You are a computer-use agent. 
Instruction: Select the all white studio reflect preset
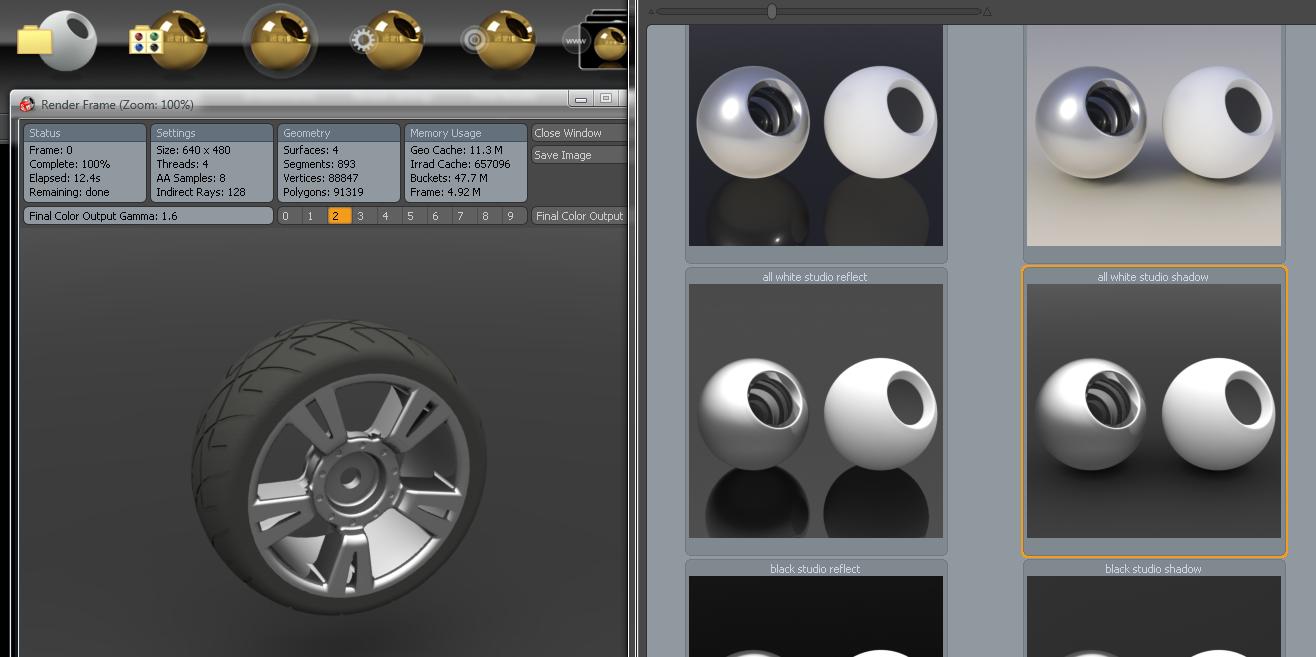pos(816,411)
